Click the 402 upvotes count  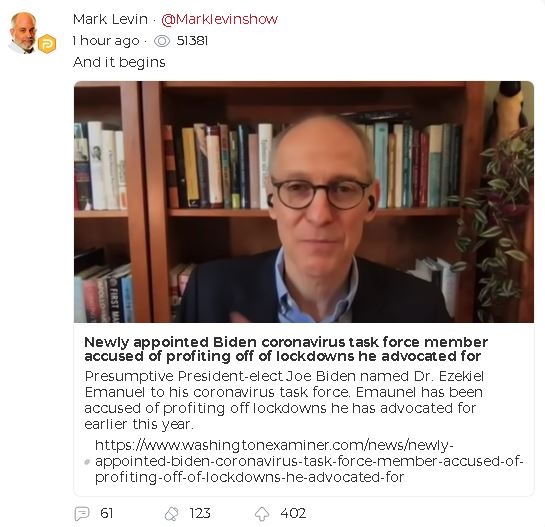[x=293, y=513]
